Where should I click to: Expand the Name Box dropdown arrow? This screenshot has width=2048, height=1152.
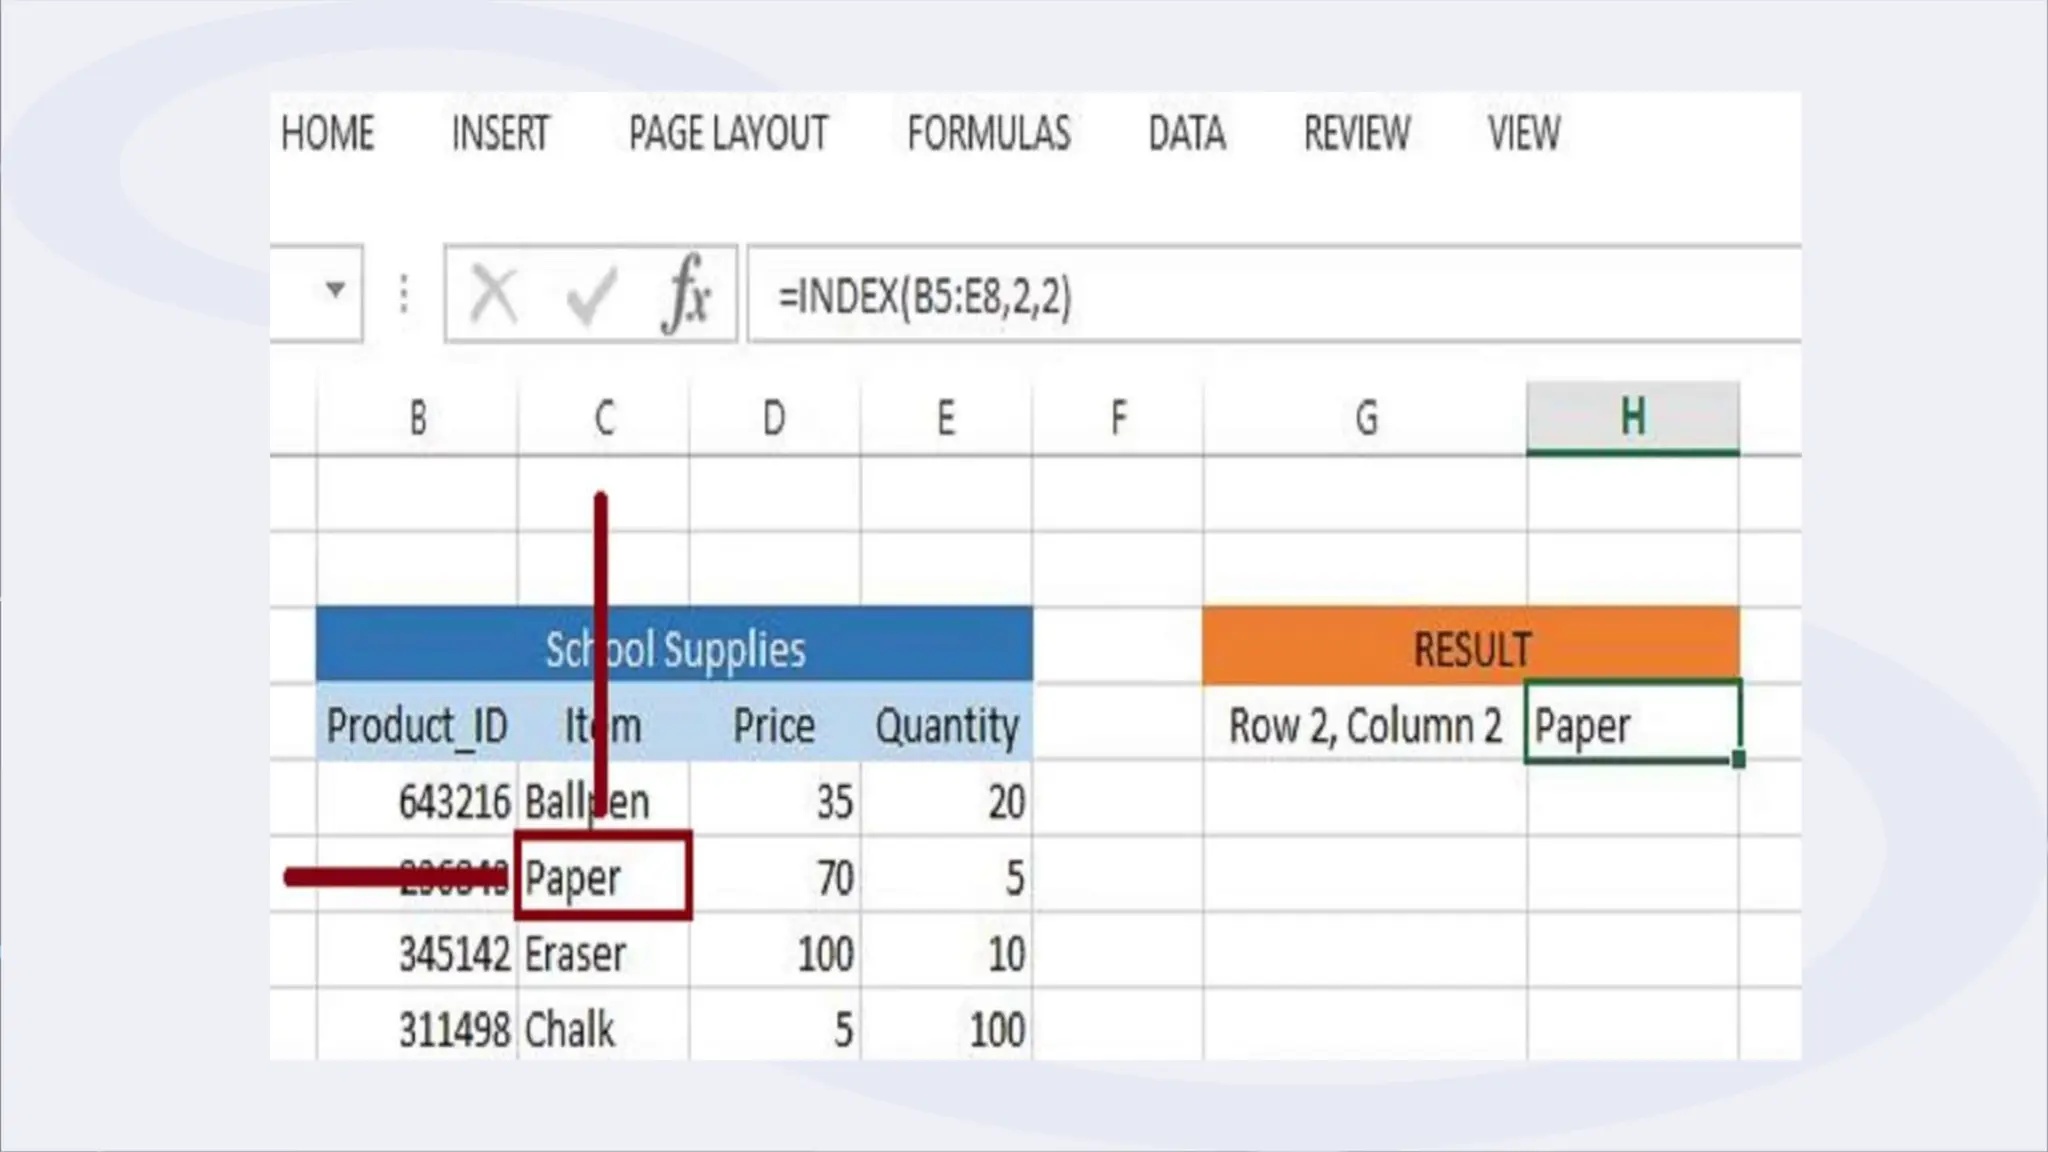point(335,291)
